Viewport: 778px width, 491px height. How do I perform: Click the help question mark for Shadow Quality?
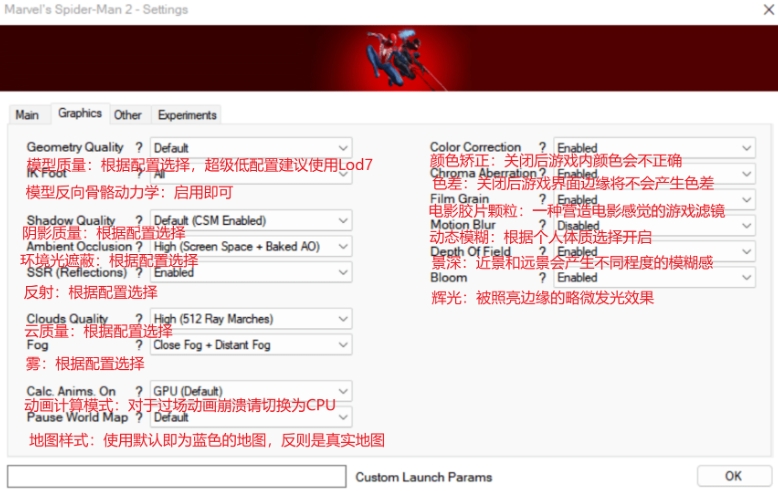point(139,220)
